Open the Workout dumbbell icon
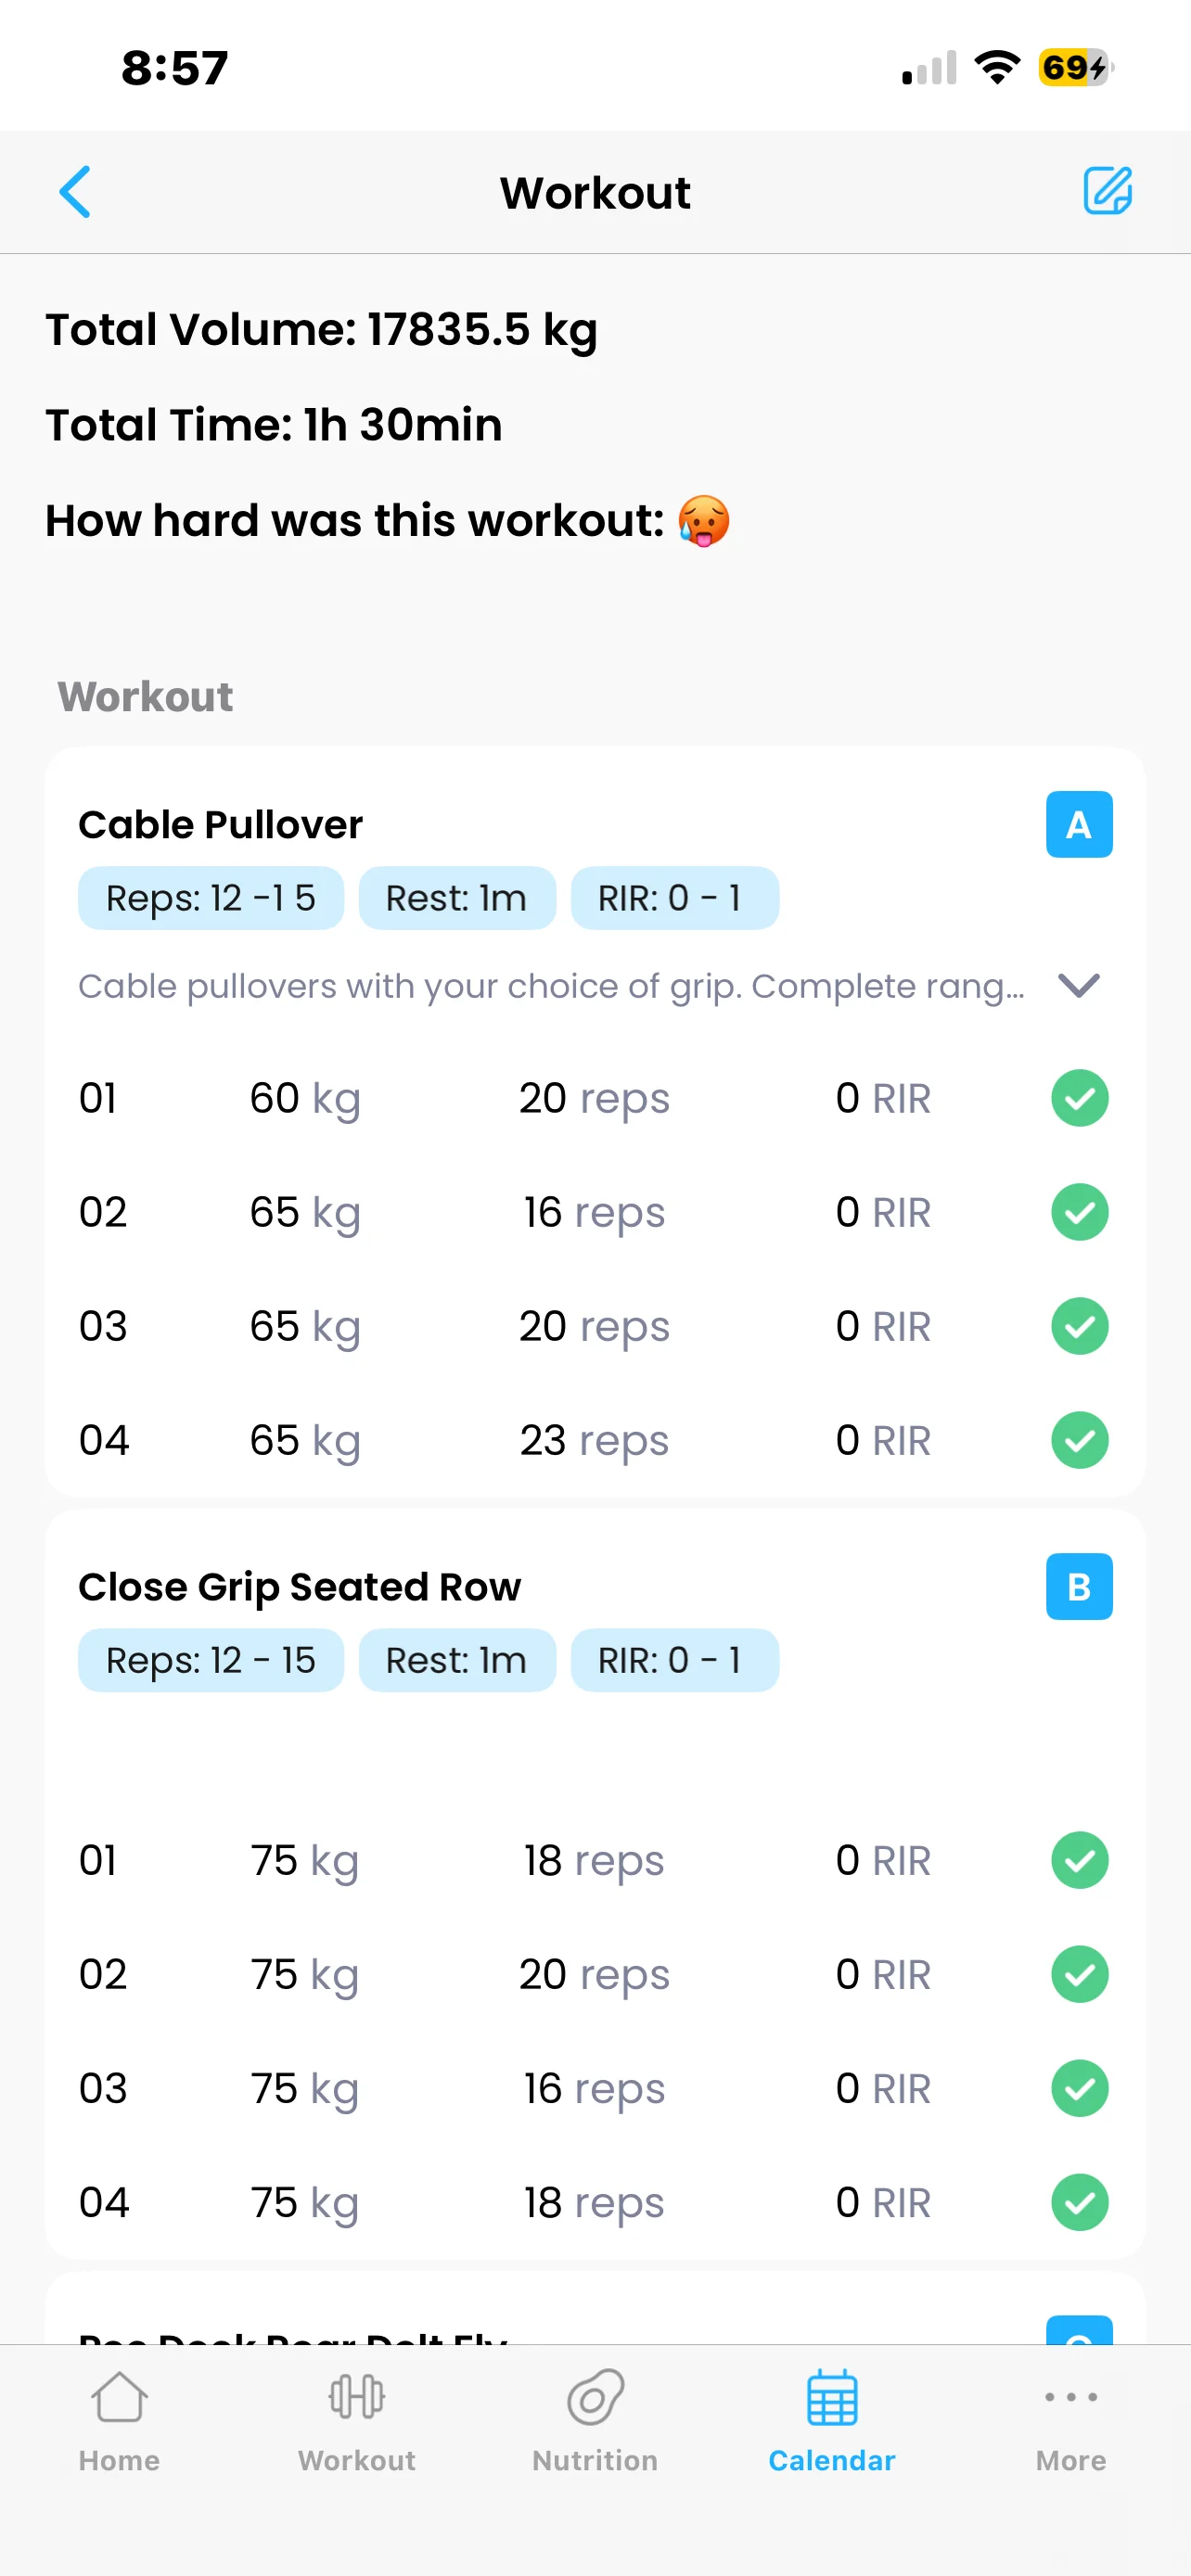The image size is (1191, 2576). coord(356,2398)
